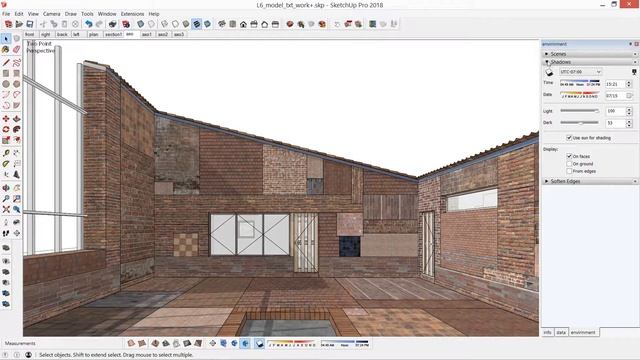Image resolution: width=640 pixels, height=360 pixels.
Task: Activate the Zoom magnifier tool
Action: [6, 198]
